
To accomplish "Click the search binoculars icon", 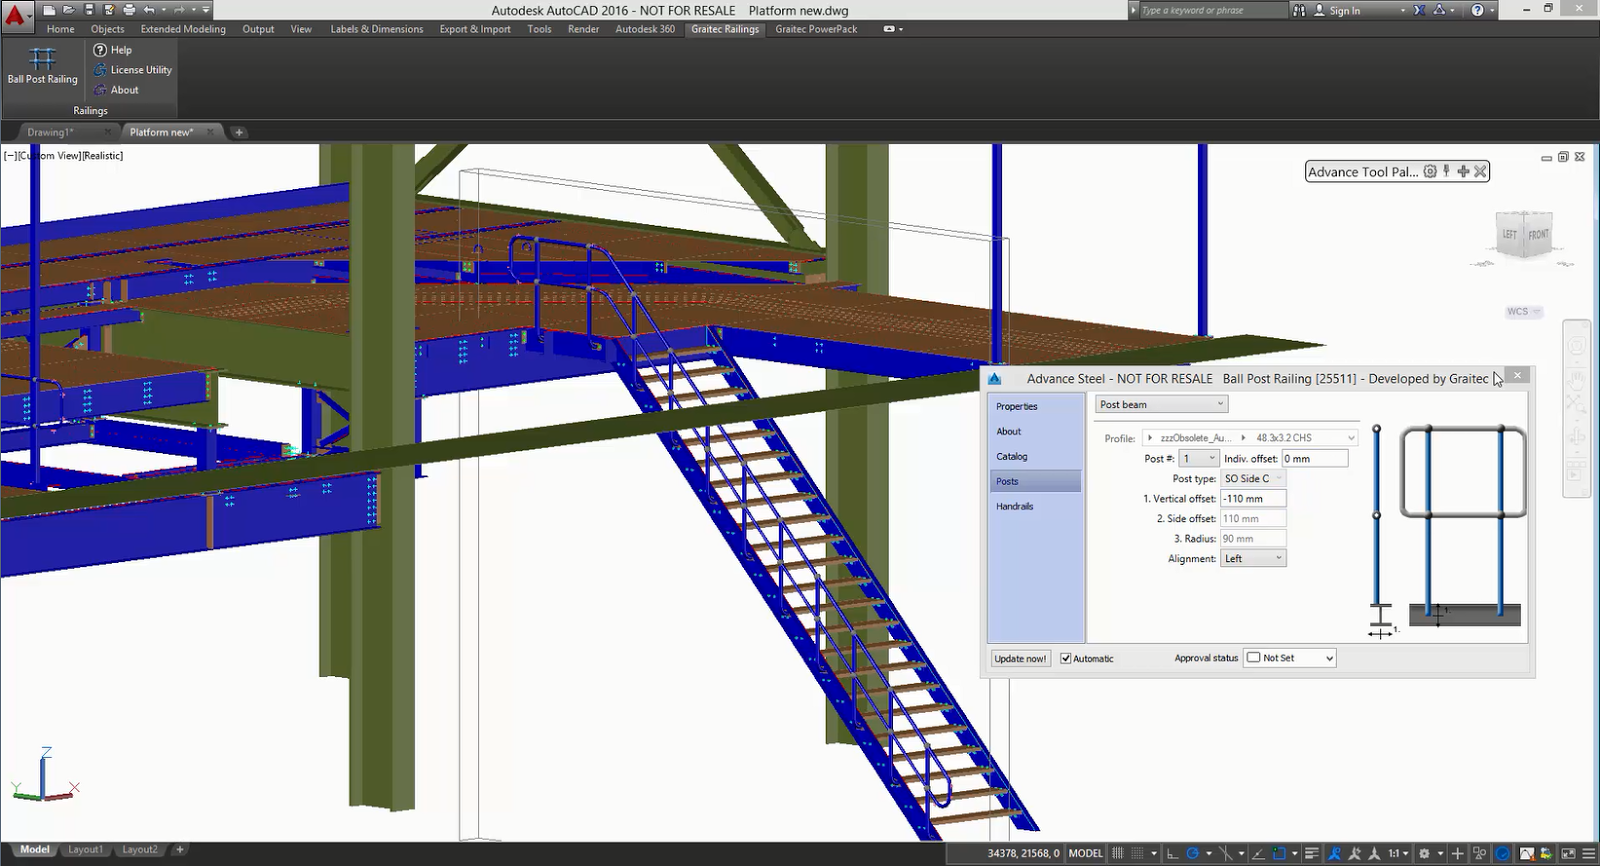I will (1299, 10).
